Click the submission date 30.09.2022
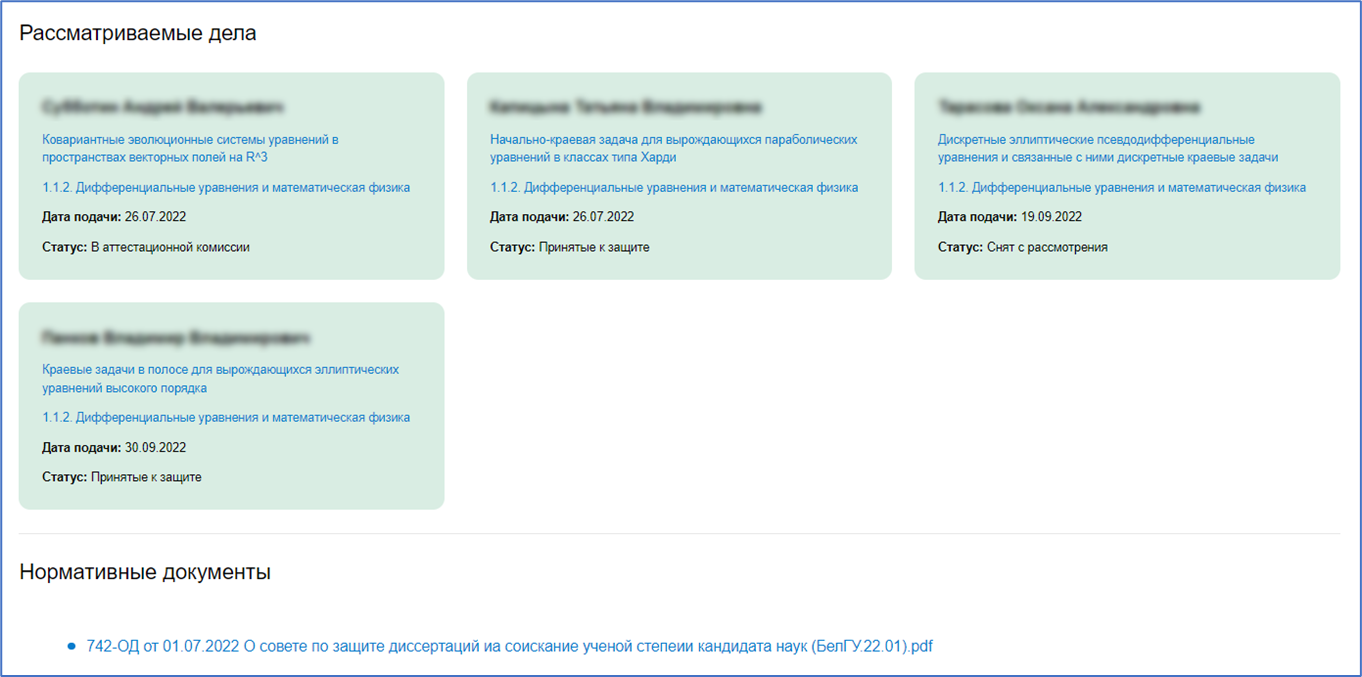1362x677 pixels. [155, 447]
